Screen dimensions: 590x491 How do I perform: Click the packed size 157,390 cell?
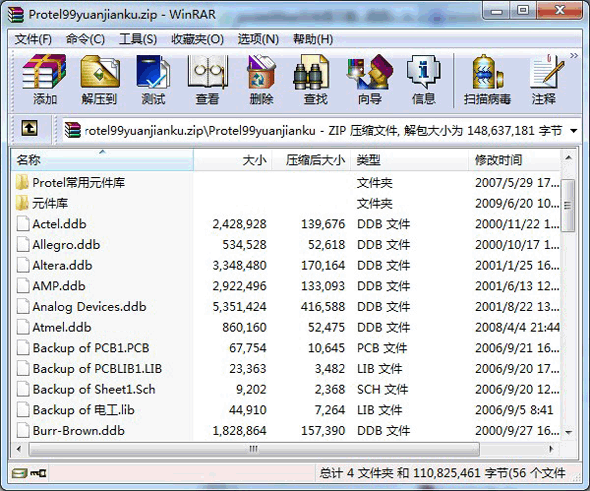(323, 431)
